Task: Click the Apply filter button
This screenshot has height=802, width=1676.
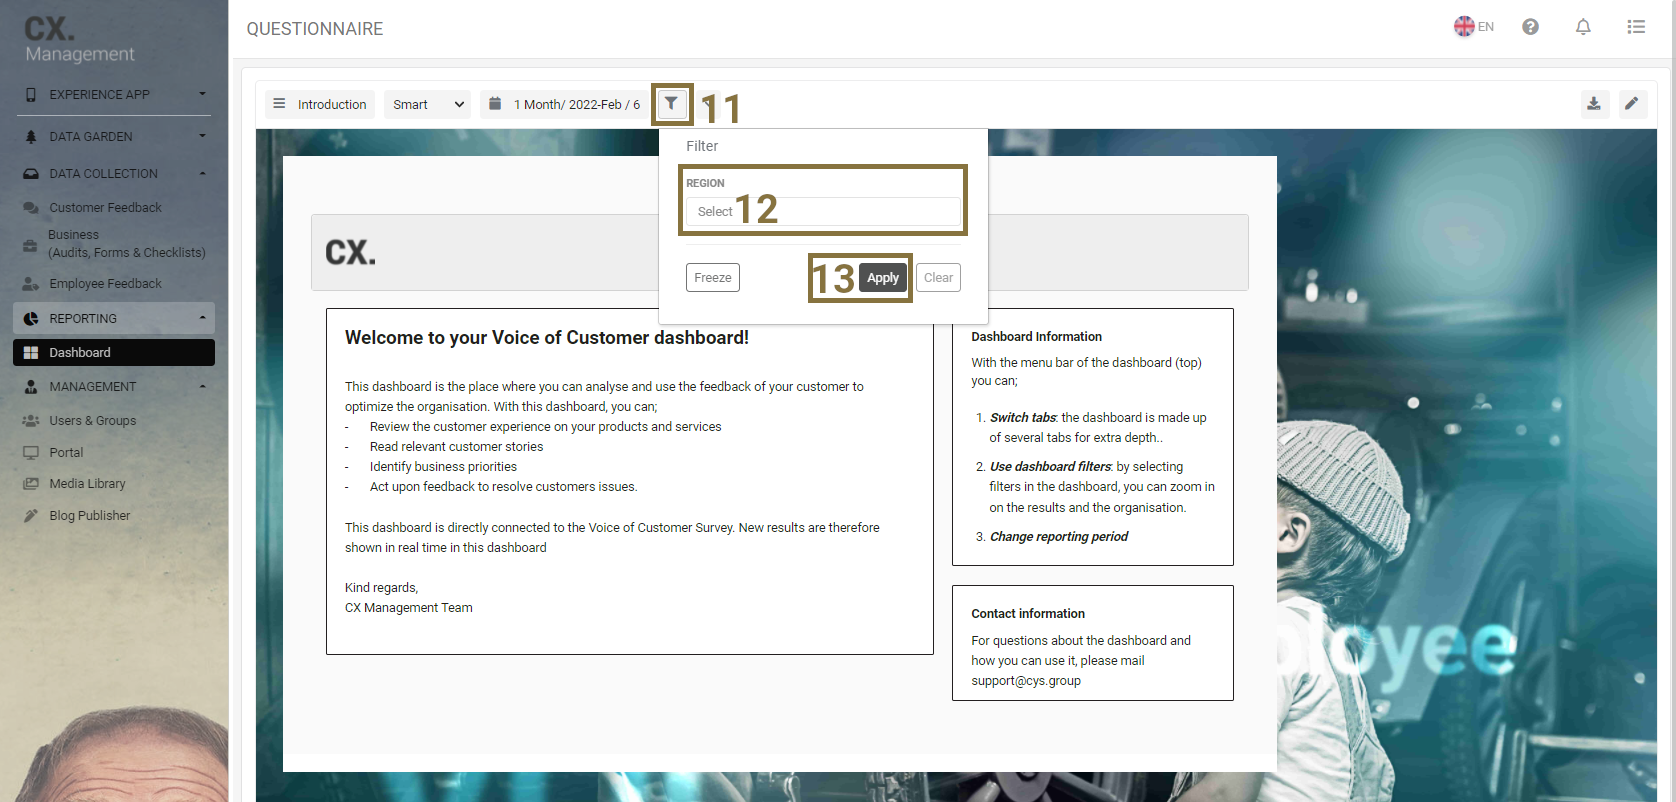Action: (x=883, y=278)
